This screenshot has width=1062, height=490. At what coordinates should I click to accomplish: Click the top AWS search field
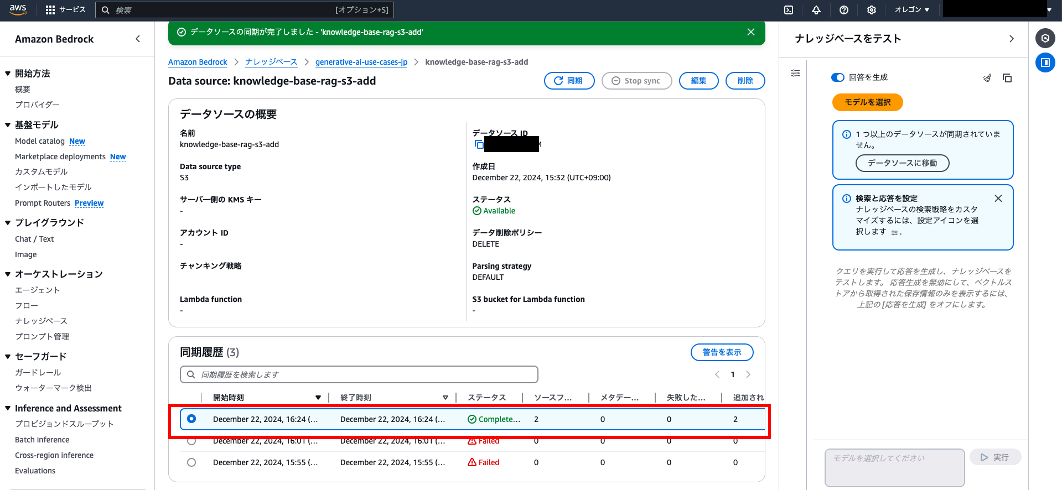[245, 10]
